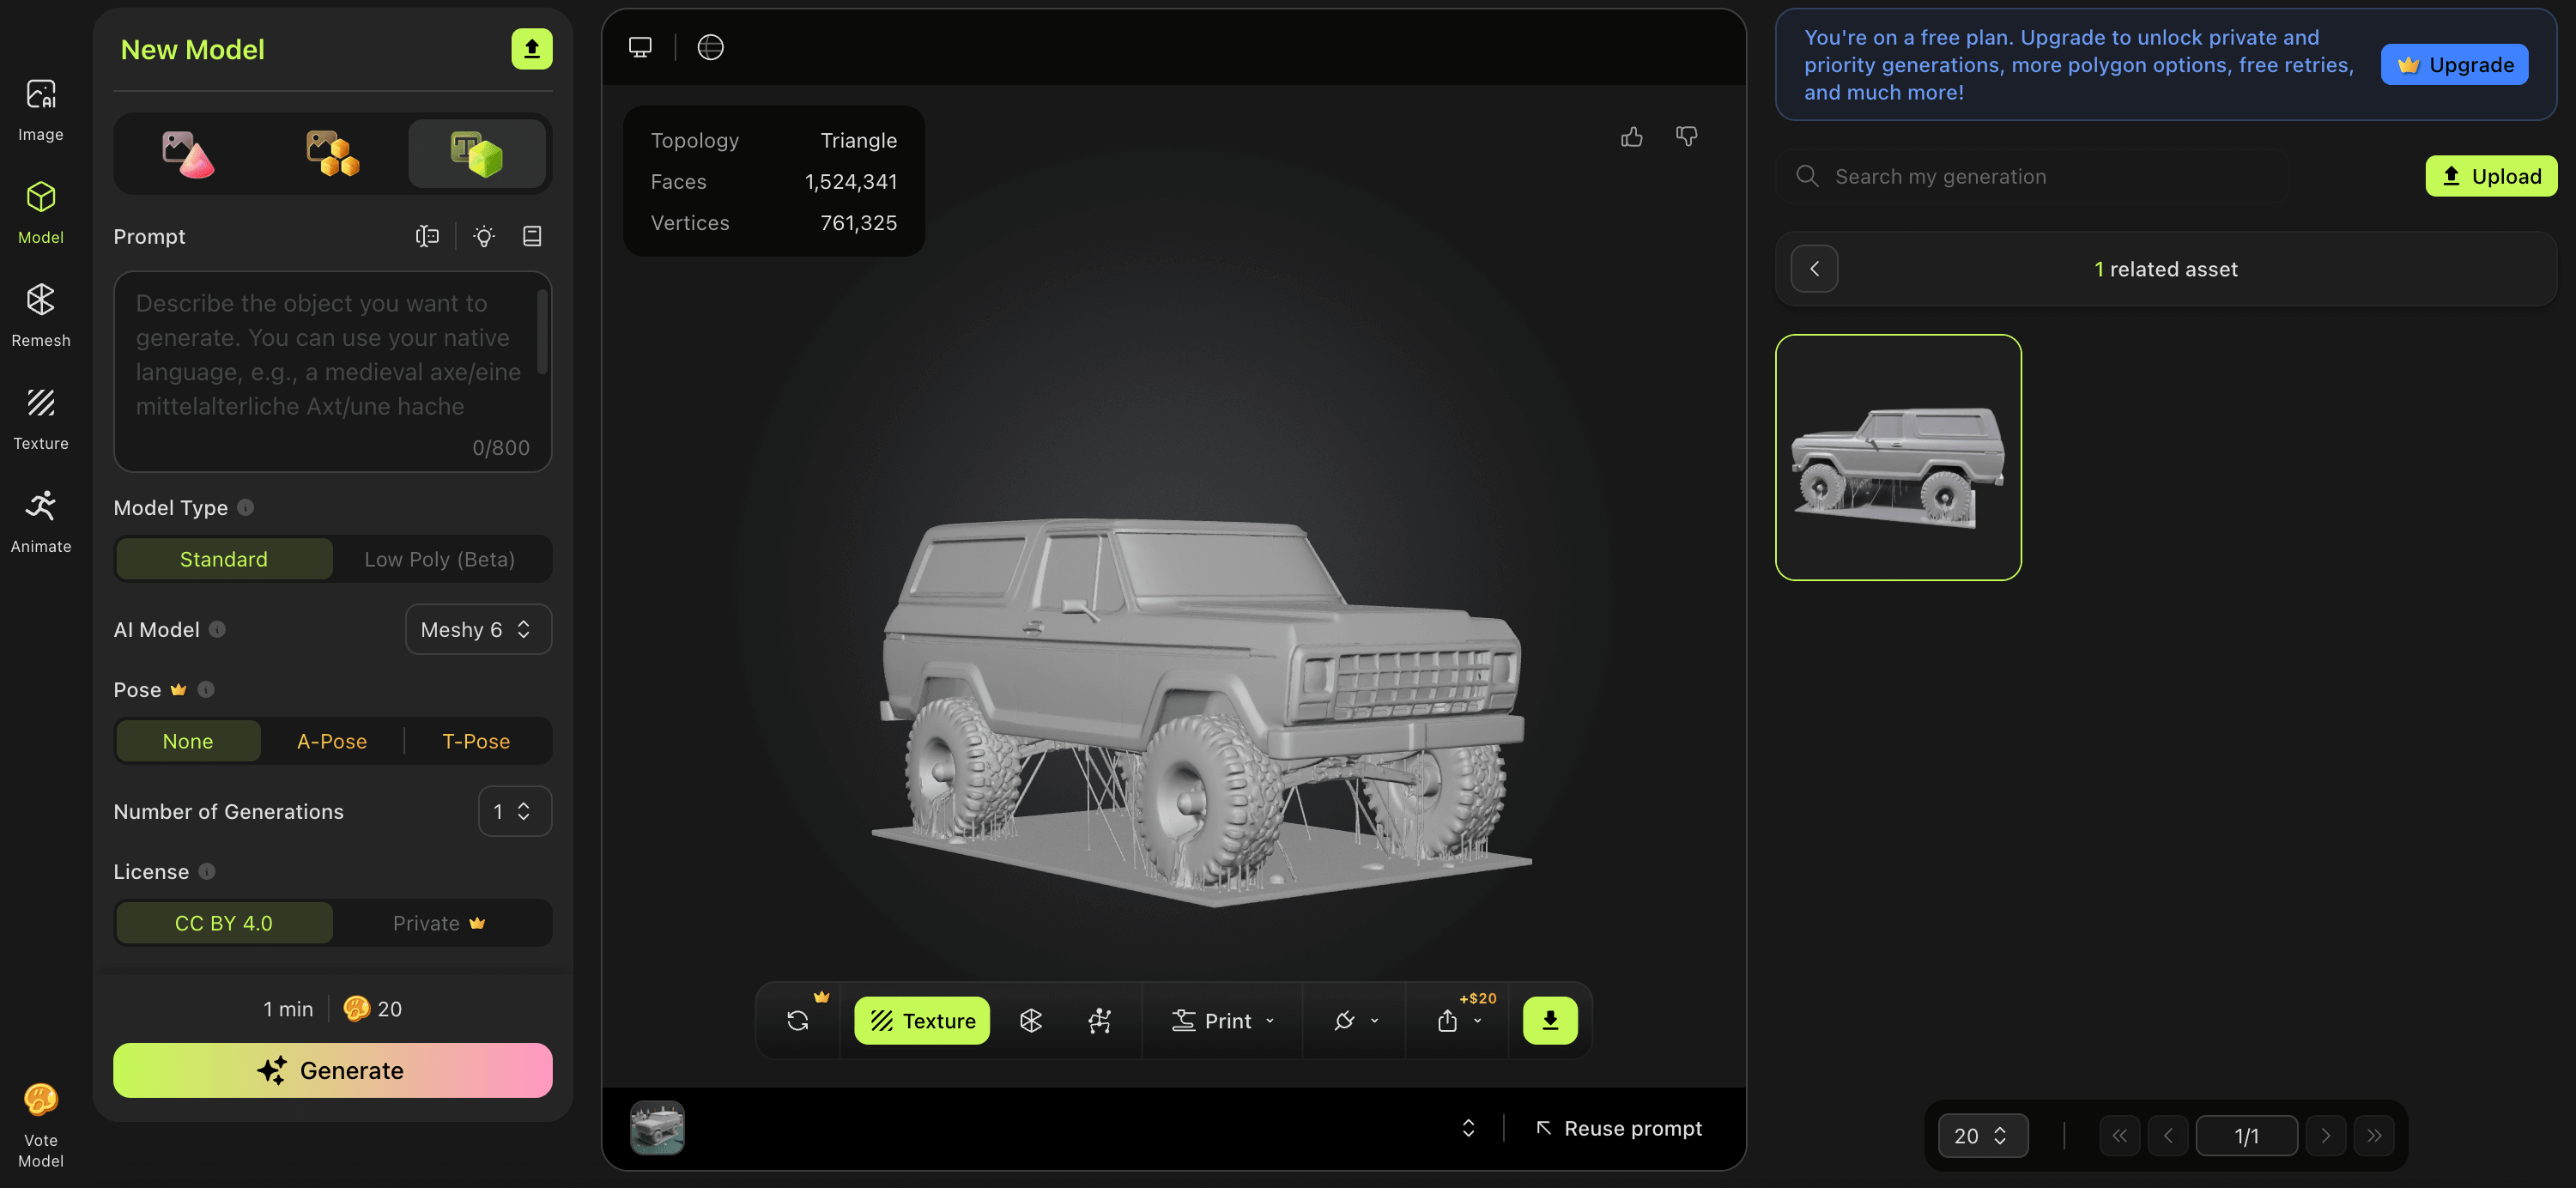The width and height of the screenshot is (2576, 1188).
Task: Click the lightbulb prompt inspiration icon
Action: click(483, 236)
